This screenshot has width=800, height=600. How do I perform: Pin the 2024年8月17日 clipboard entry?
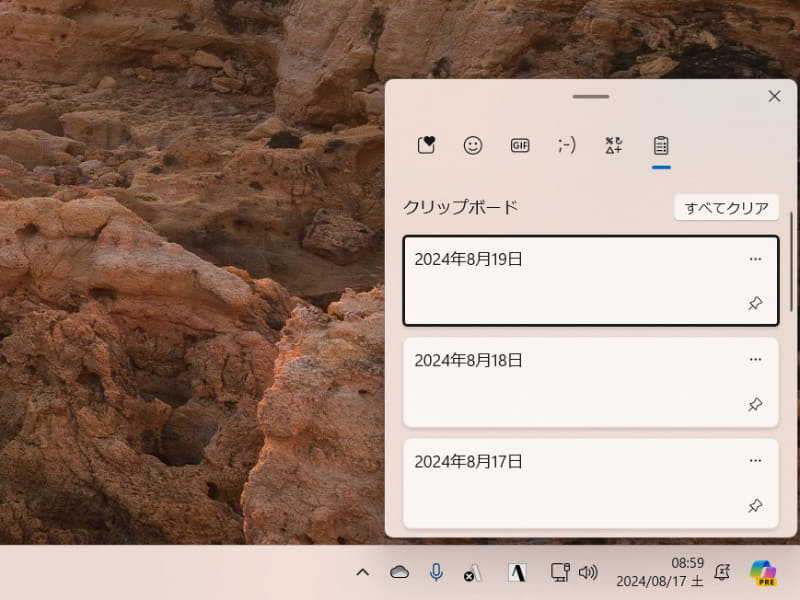(x=756, y=505)
